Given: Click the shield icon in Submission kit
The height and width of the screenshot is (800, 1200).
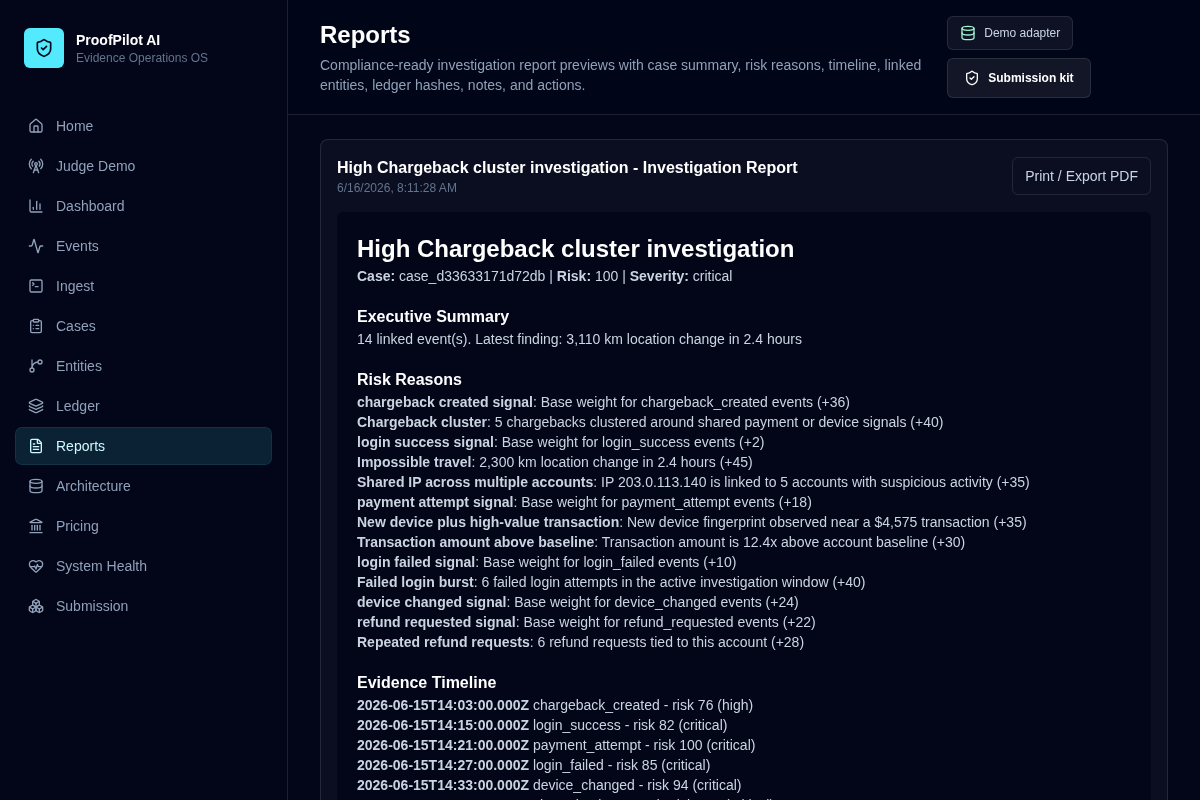Looking at the screenshot, I should [972, 78].
